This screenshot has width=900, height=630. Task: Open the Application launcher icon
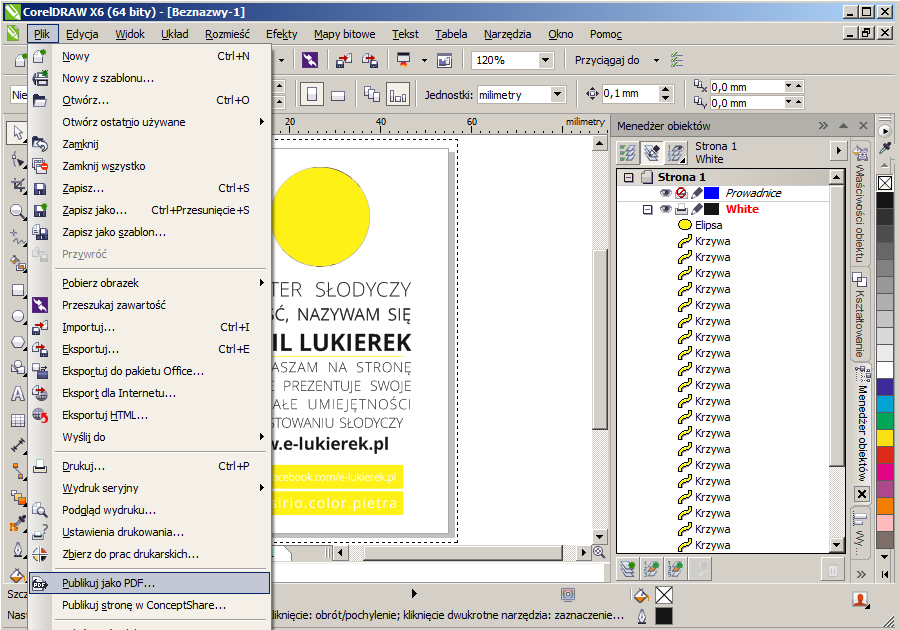(x=404, y=60)
